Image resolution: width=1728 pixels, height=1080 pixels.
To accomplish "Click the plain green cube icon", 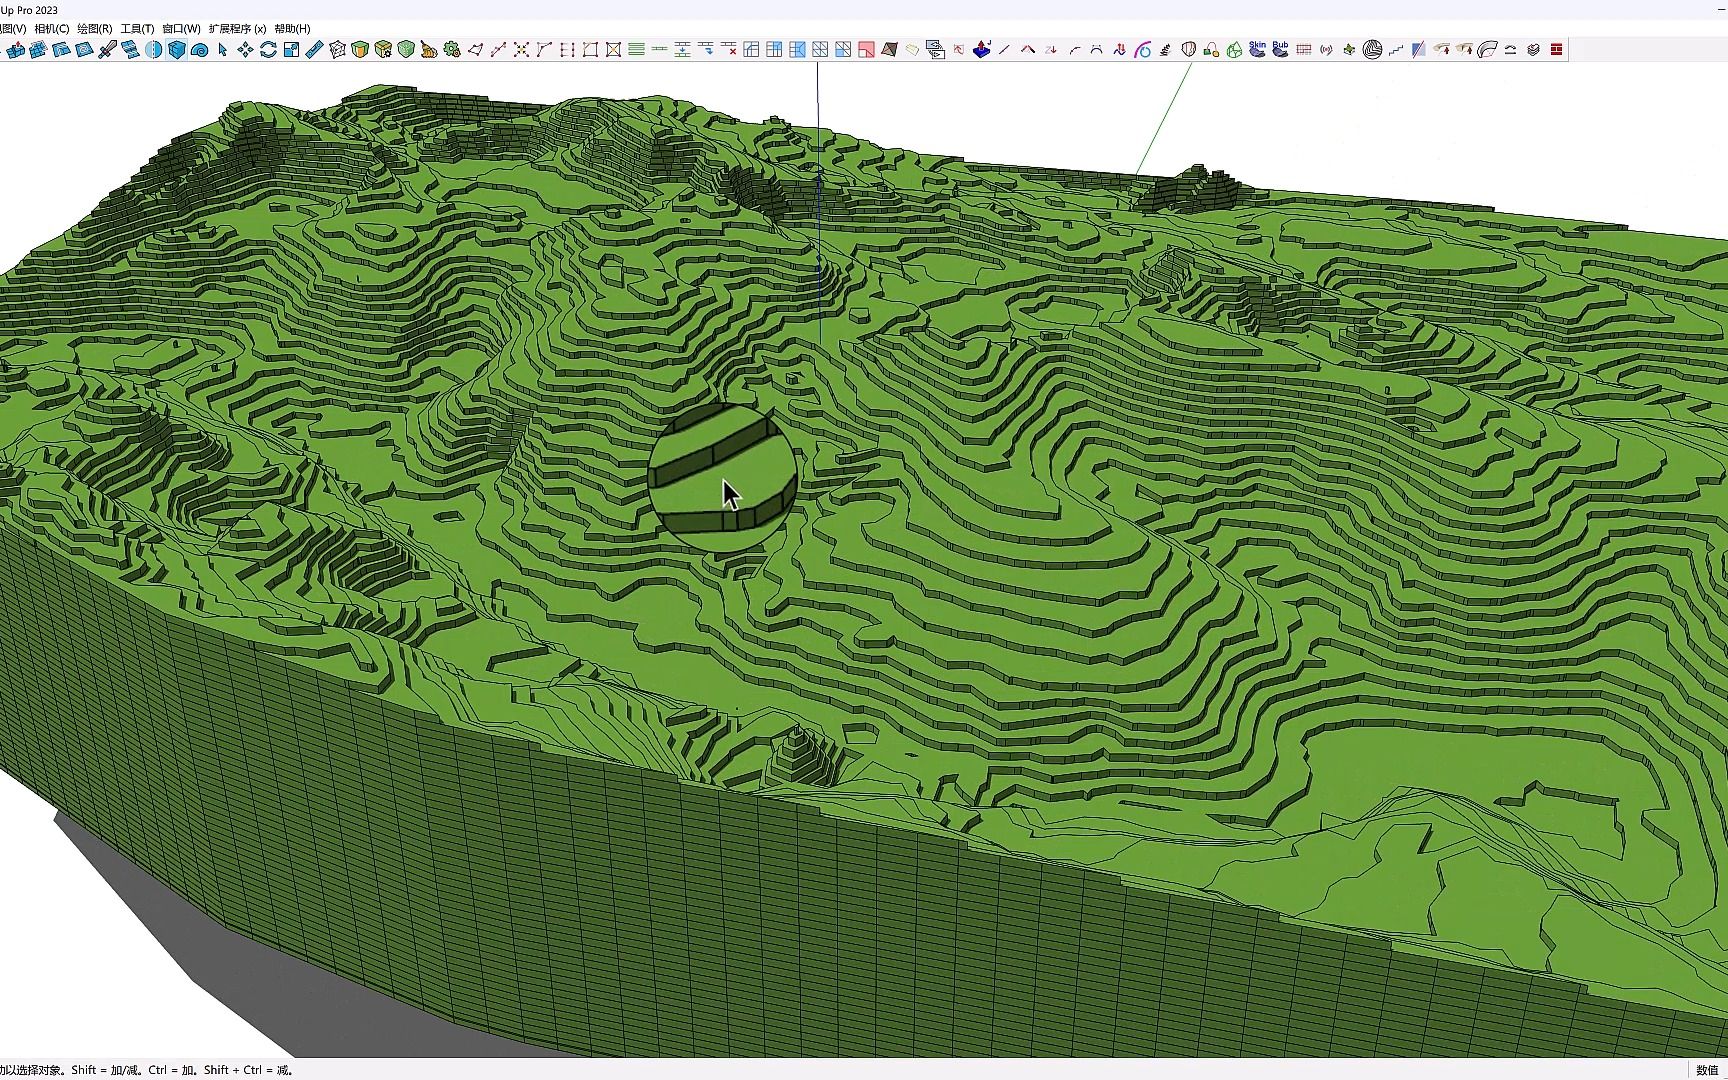I will (406, 49).
